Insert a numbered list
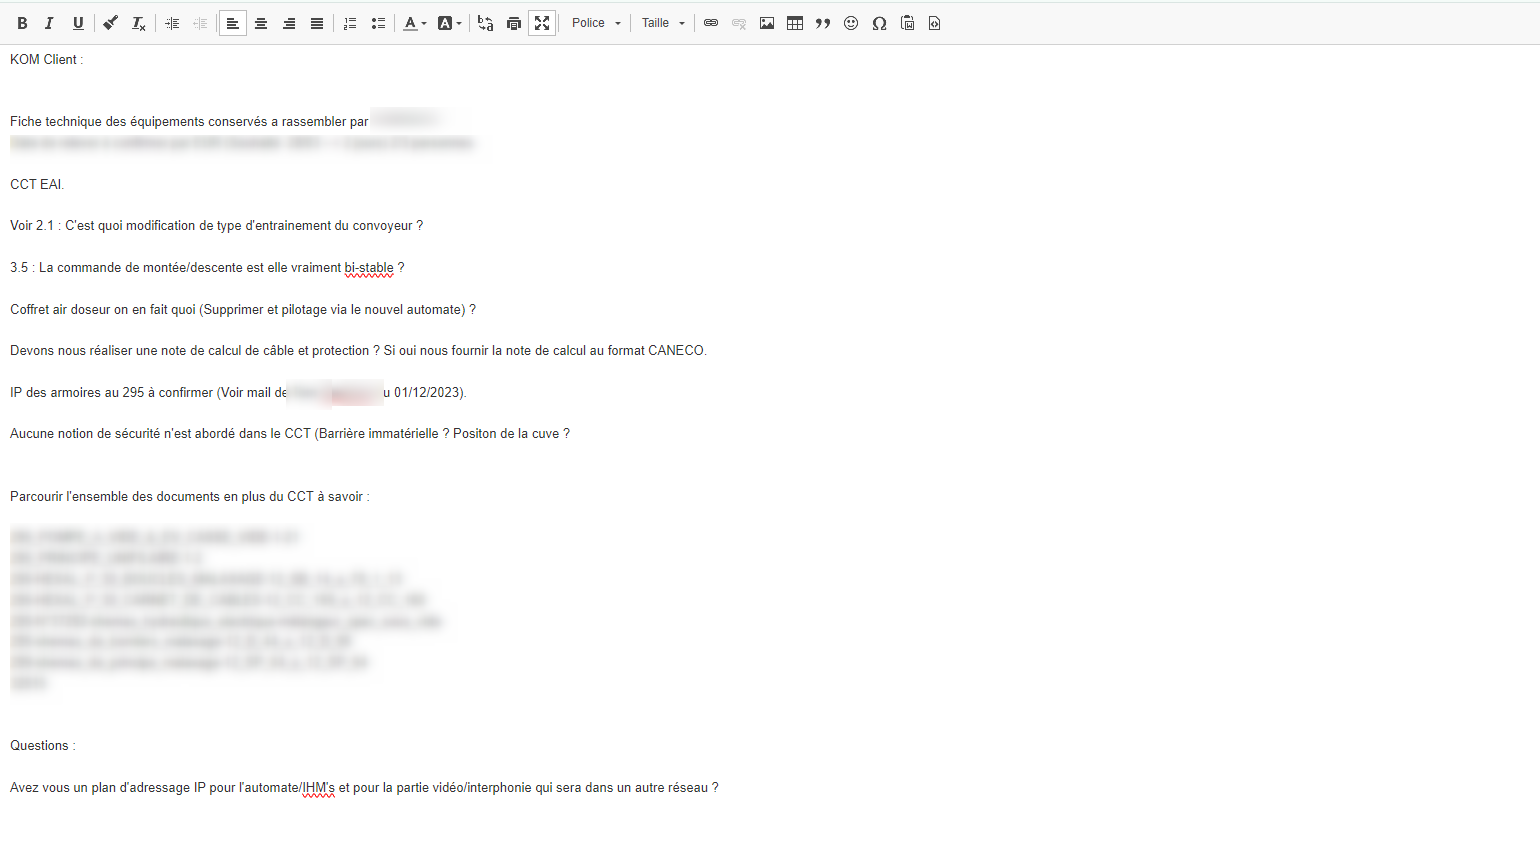The image size is (1540, 847). click(x=350, y=23)
